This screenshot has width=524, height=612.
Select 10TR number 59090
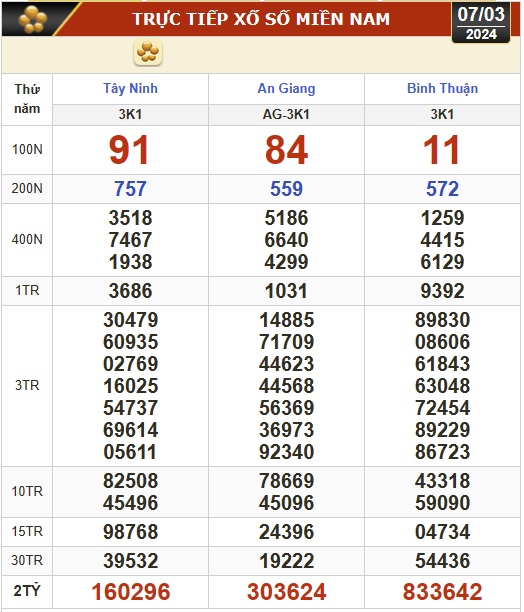coord(442,503)
